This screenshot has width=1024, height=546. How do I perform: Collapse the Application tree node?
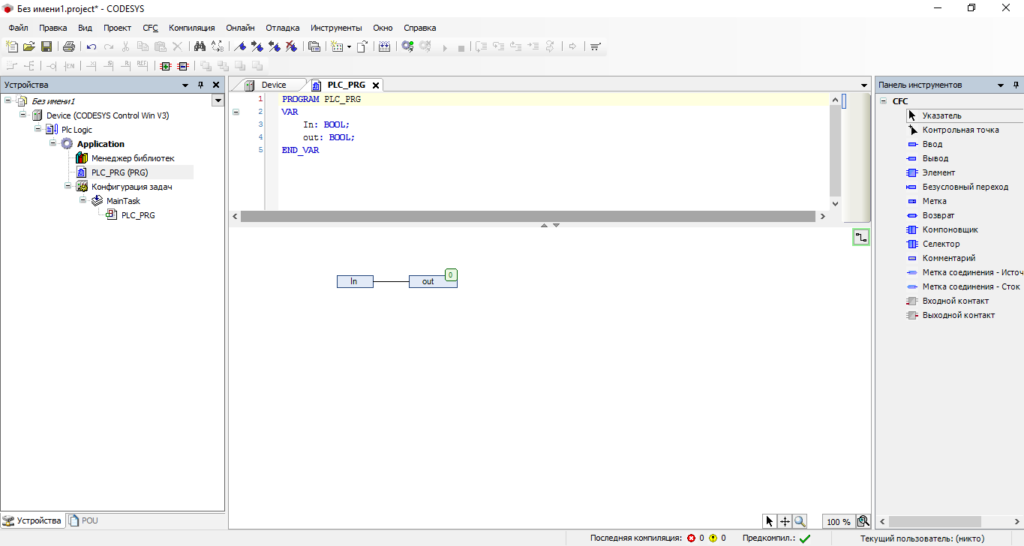54,144
